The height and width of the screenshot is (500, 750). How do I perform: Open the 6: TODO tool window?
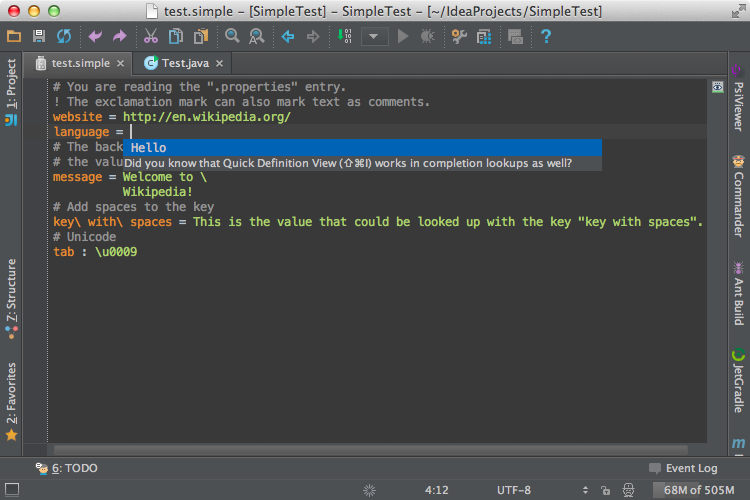66,468
